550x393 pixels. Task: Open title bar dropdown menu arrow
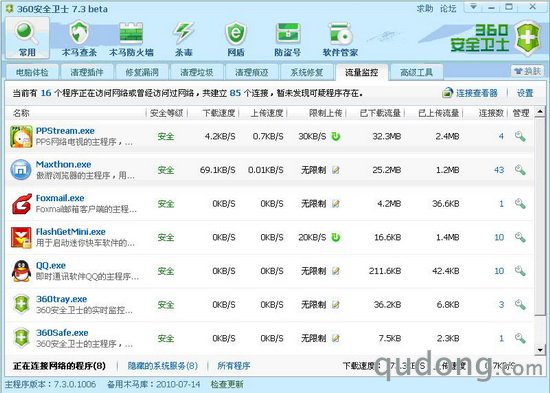tap(474, 7)
